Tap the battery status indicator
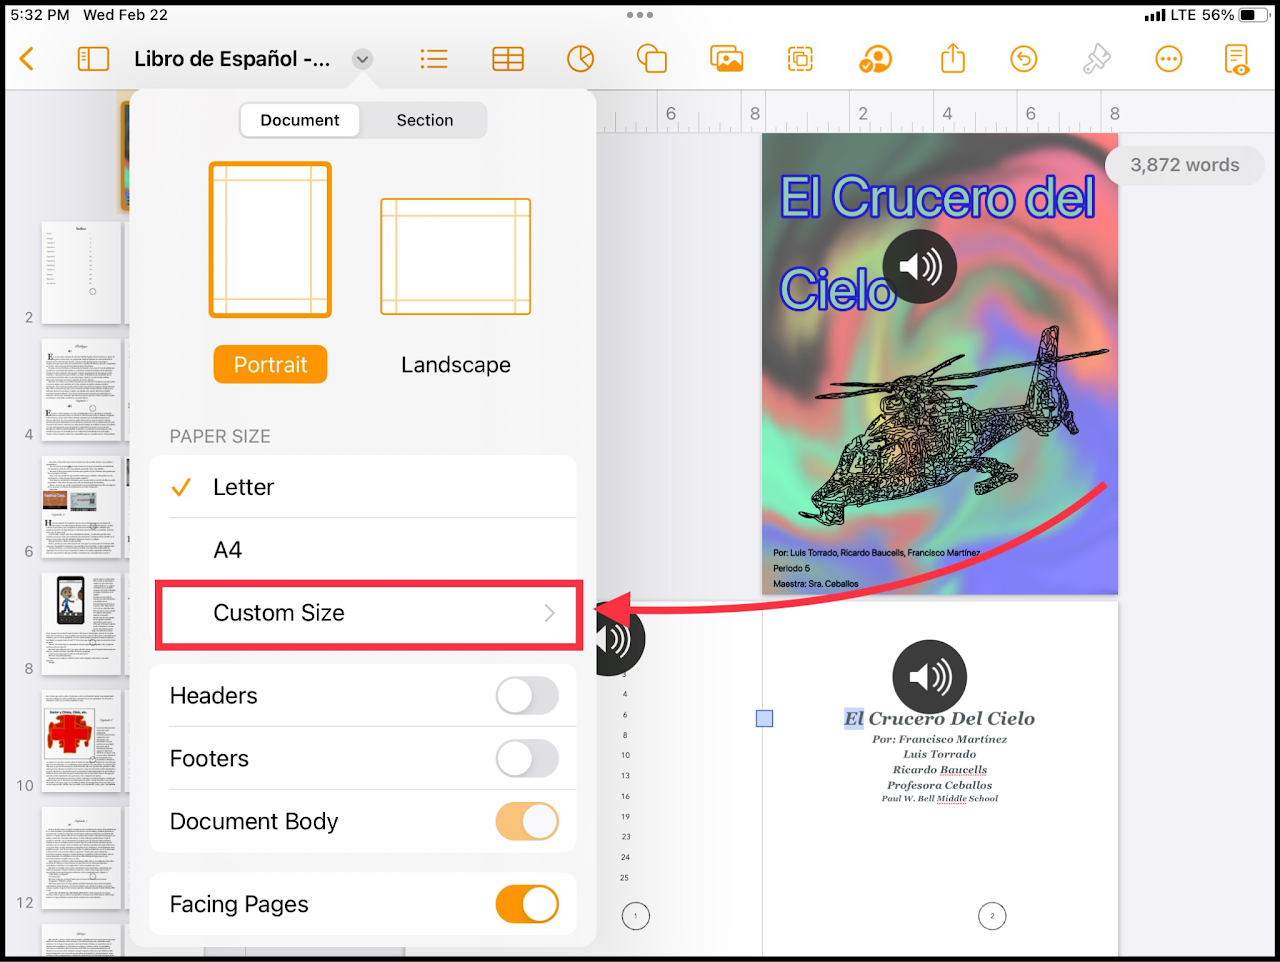1280x962 pixels. pos(1254,15)
